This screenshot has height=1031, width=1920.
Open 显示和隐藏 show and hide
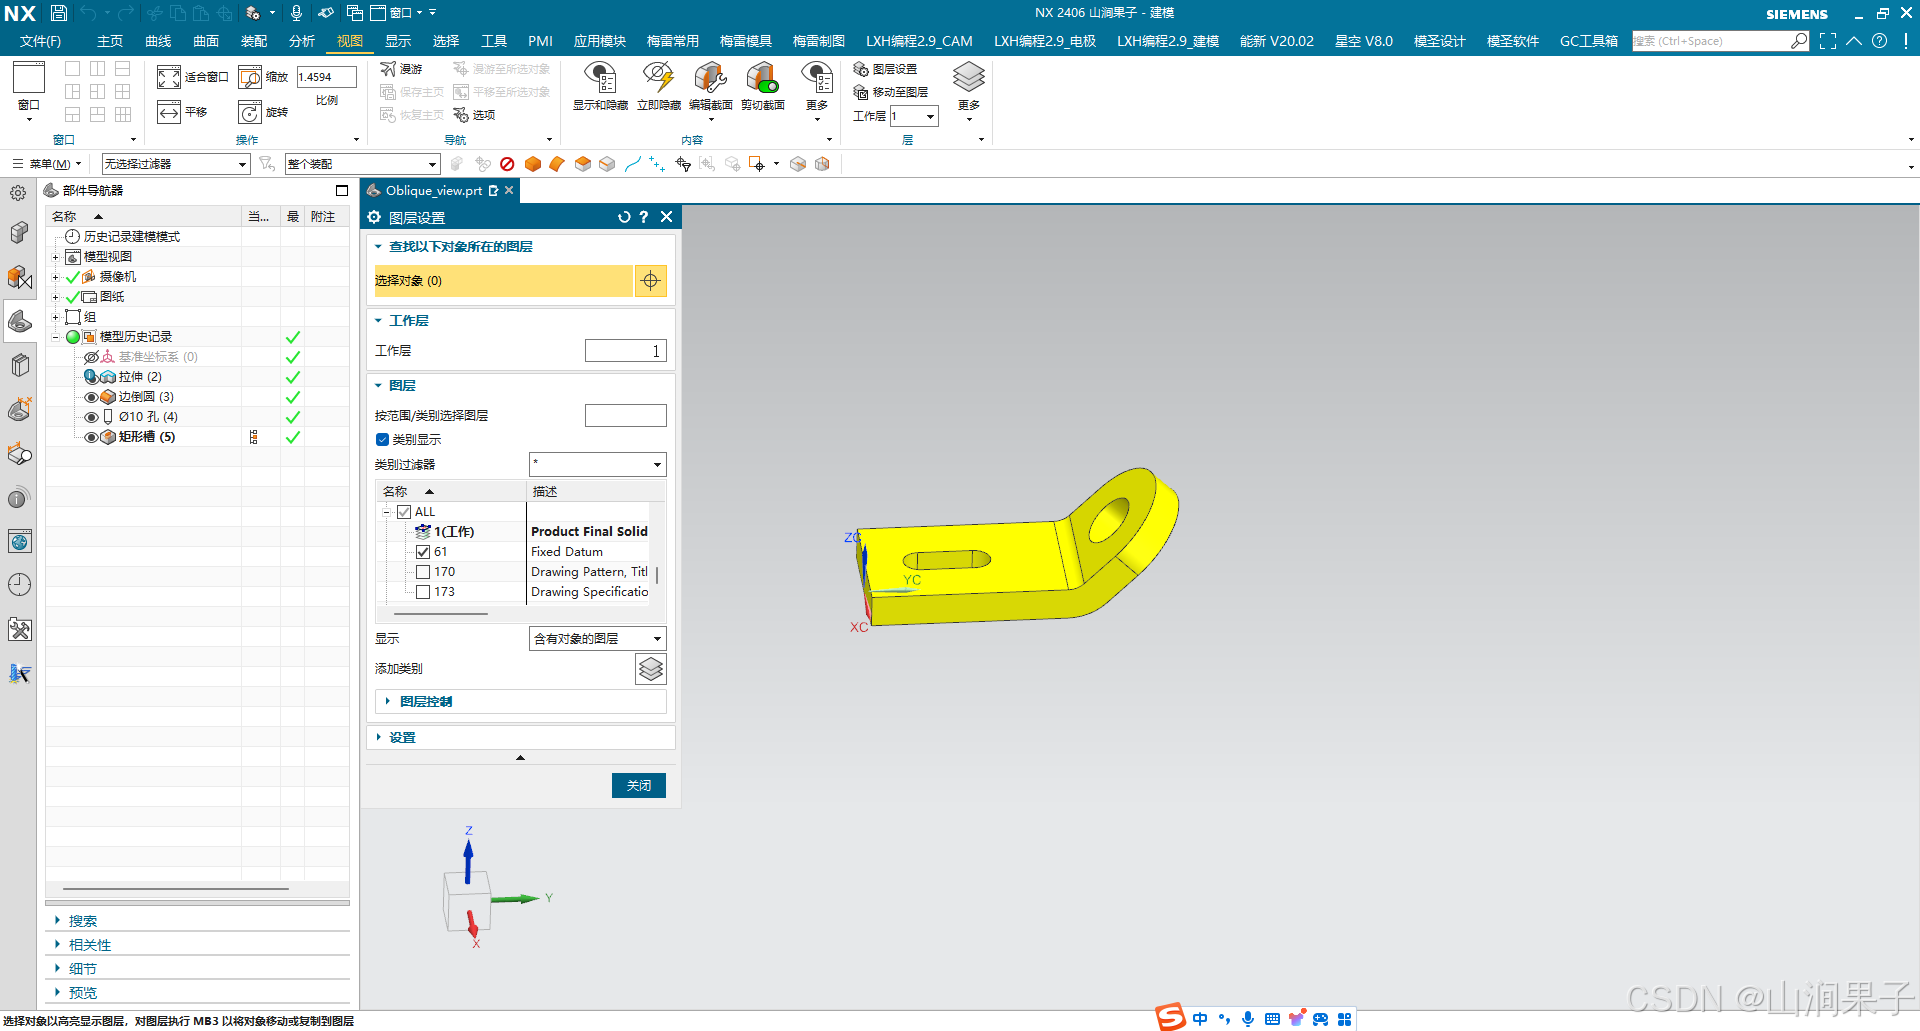point(600,86)
